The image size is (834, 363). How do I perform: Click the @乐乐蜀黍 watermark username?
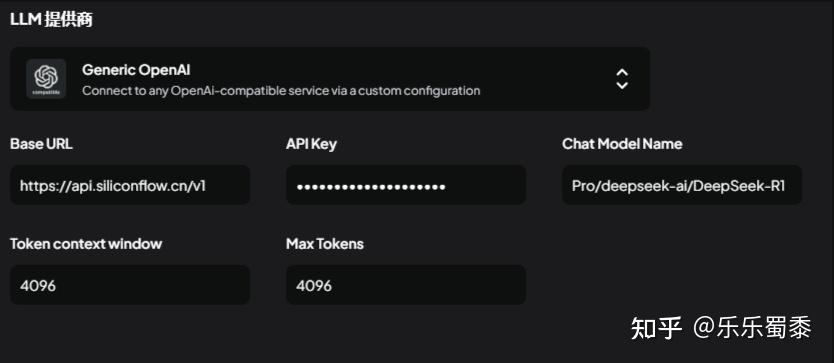click(752, 328)
